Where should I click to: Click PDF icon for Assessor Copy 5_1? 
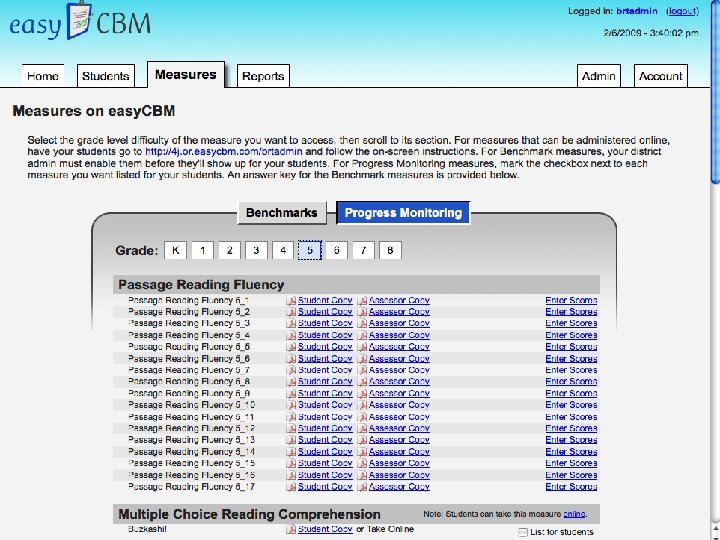[x=362, y=301]
